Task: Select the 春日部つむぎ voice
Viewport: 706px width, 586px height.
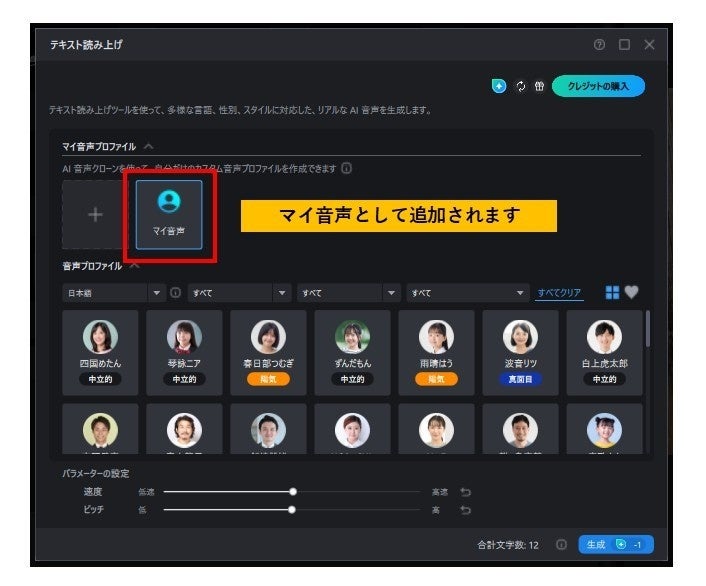Action: click(268, 353)
